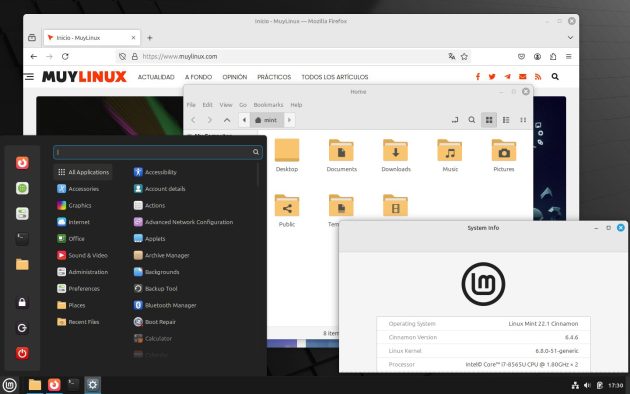Screen dimensions: 630x394
Task: Go to PRÁCTICOS section on MuyLinux
Action: pos(274,77)
